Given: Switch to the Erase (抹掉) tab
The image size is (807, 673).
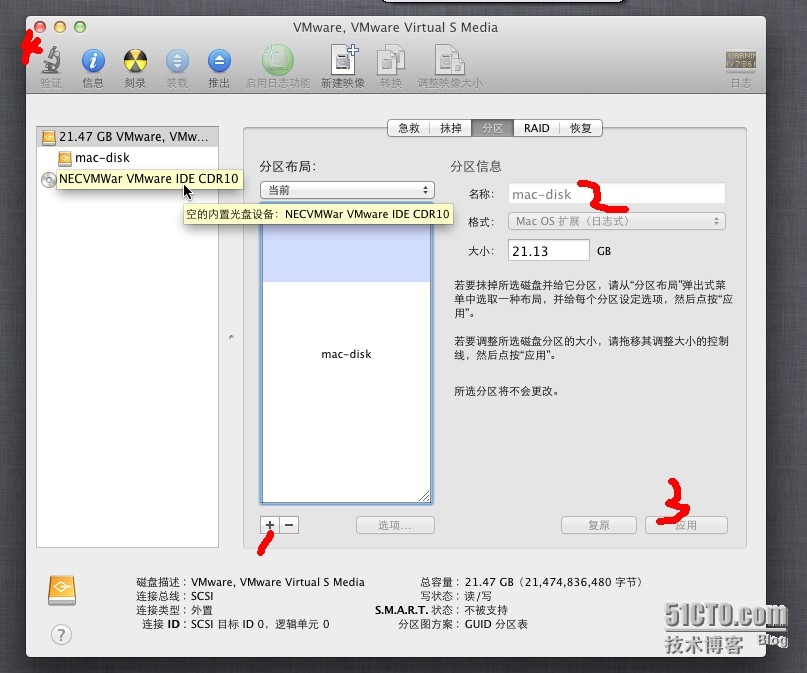Looking at the screenshot, I should 451,128.
